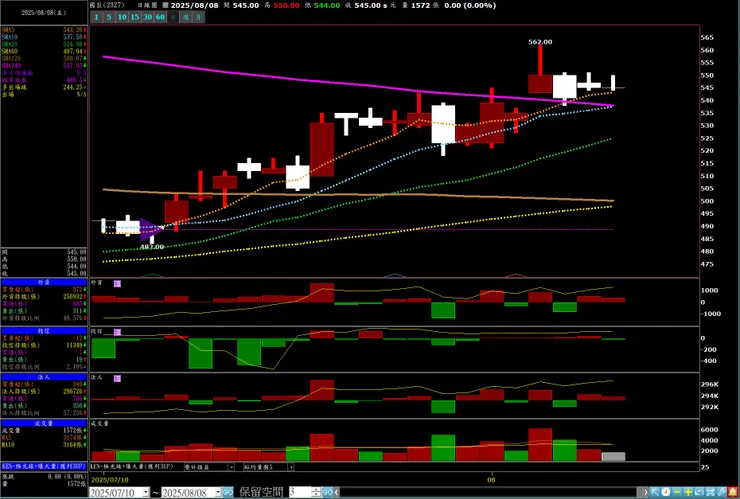
Task: Zoom in with the yellow plus icon
Action: pos(688,492)
